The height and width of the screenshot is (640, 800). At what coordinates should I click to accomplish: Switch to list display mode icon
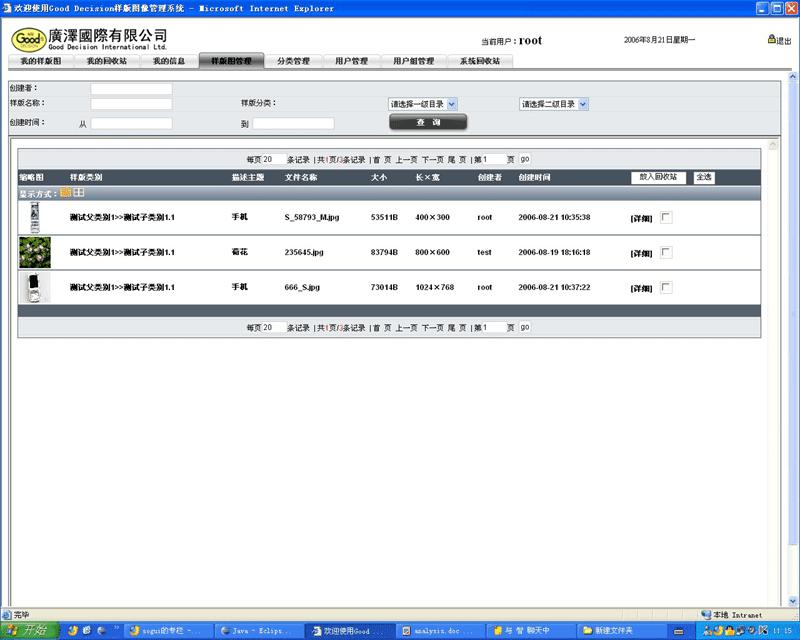coord(65,192)
